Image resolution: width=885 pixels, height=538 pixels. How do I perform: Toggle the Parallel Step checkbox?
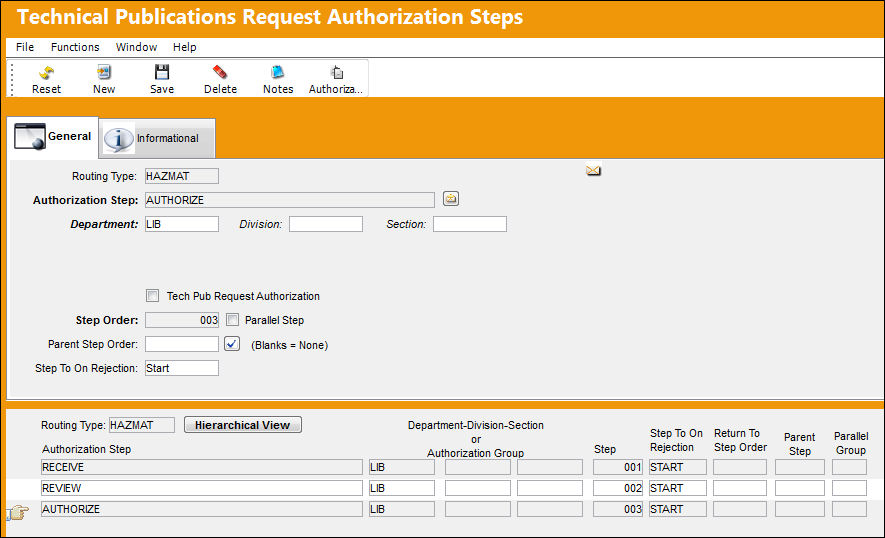pyautogui.click(x=232, y=320)
